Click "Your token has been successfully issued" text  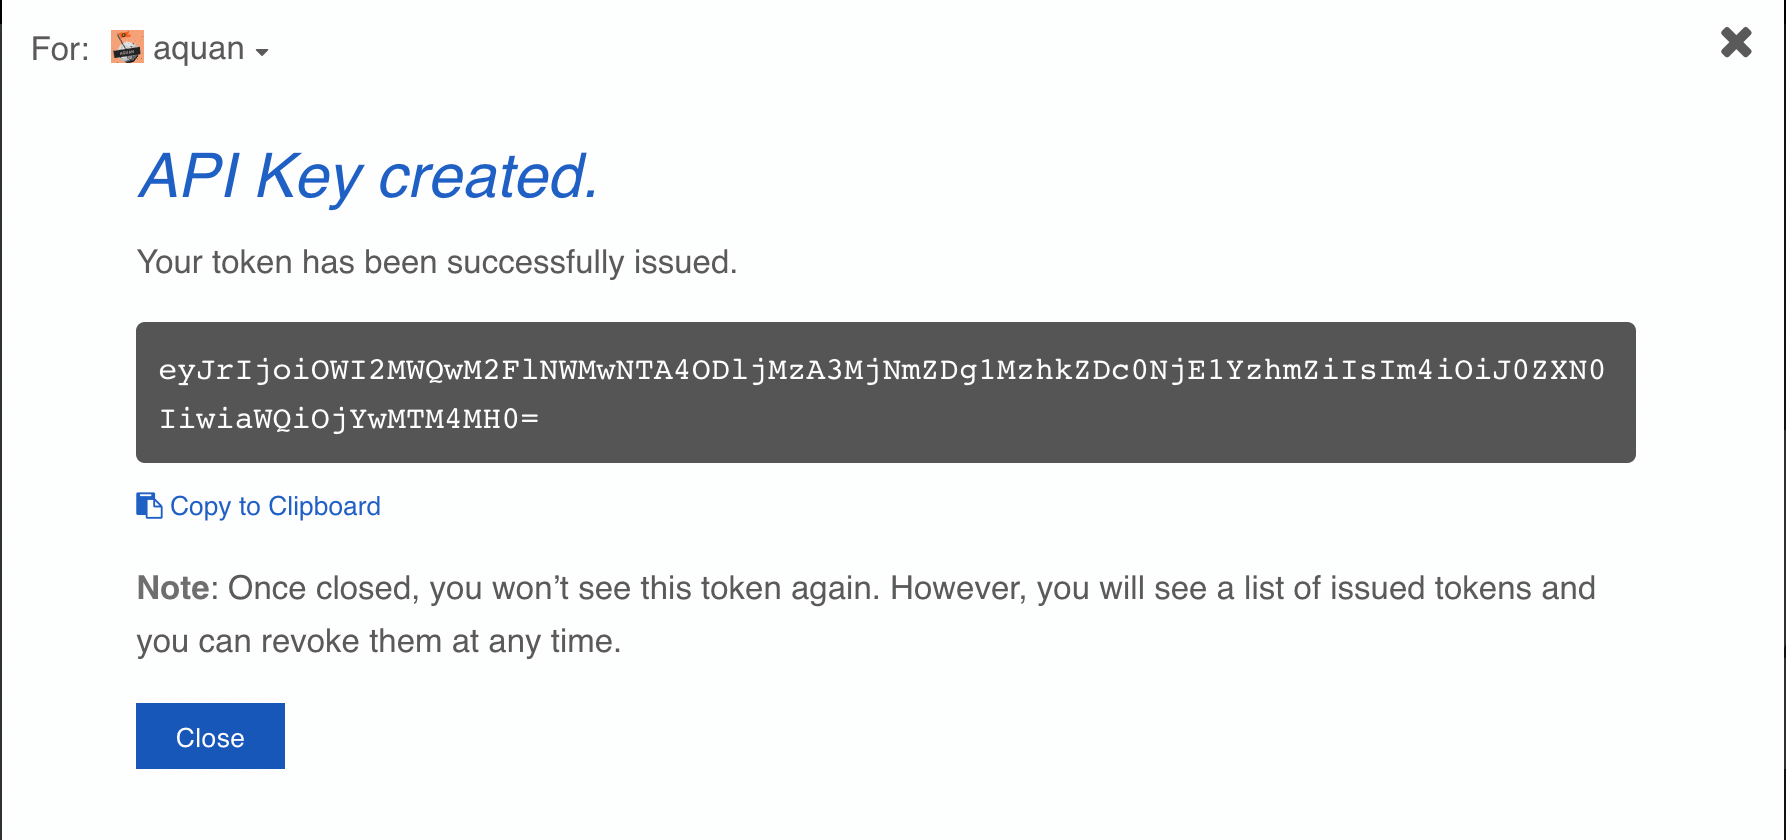point(437,262)
